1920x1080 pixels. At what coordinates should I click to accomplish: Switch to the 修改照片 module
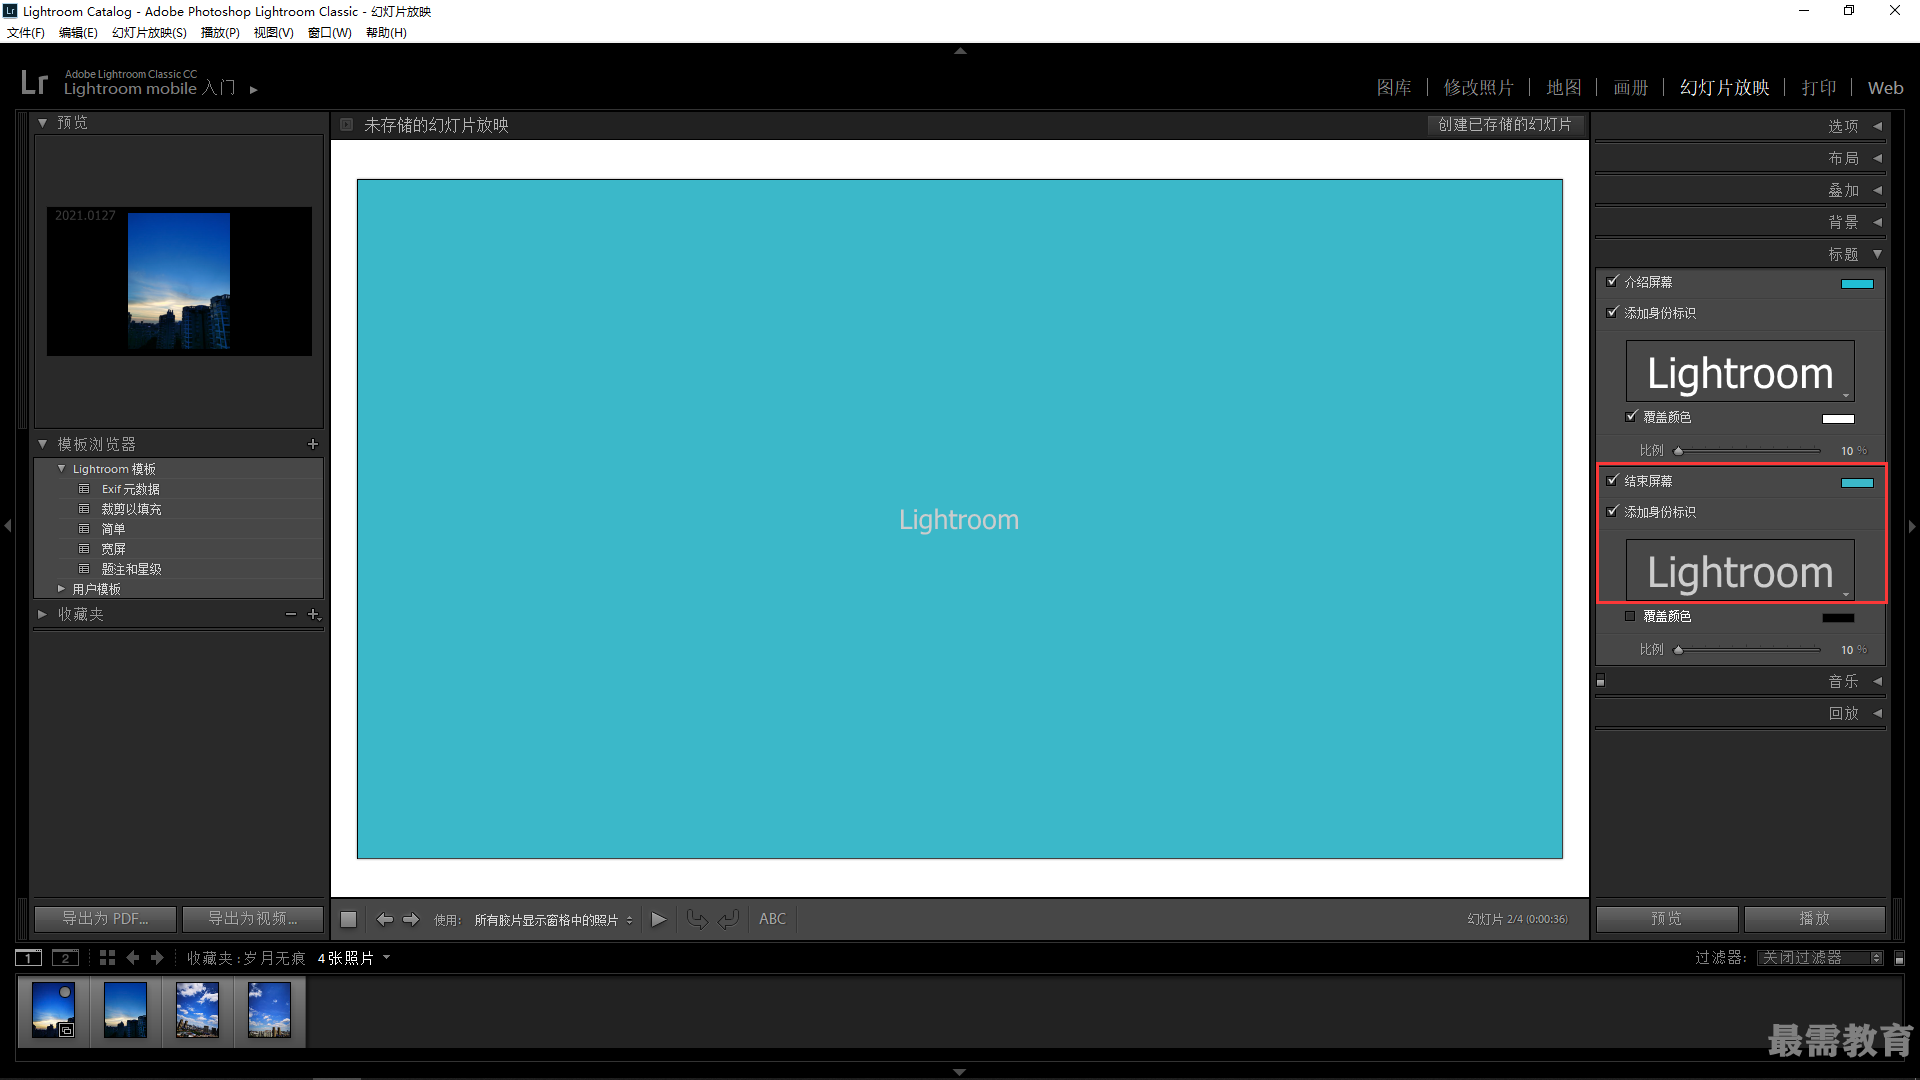point(1478,88)
